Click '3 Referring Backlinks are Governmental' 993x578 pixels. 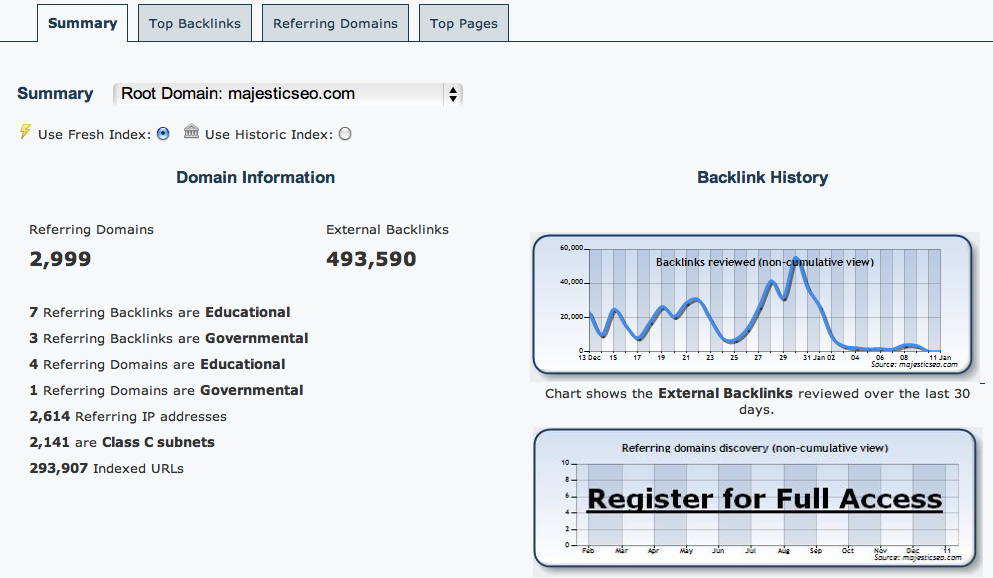pos(168,338)
